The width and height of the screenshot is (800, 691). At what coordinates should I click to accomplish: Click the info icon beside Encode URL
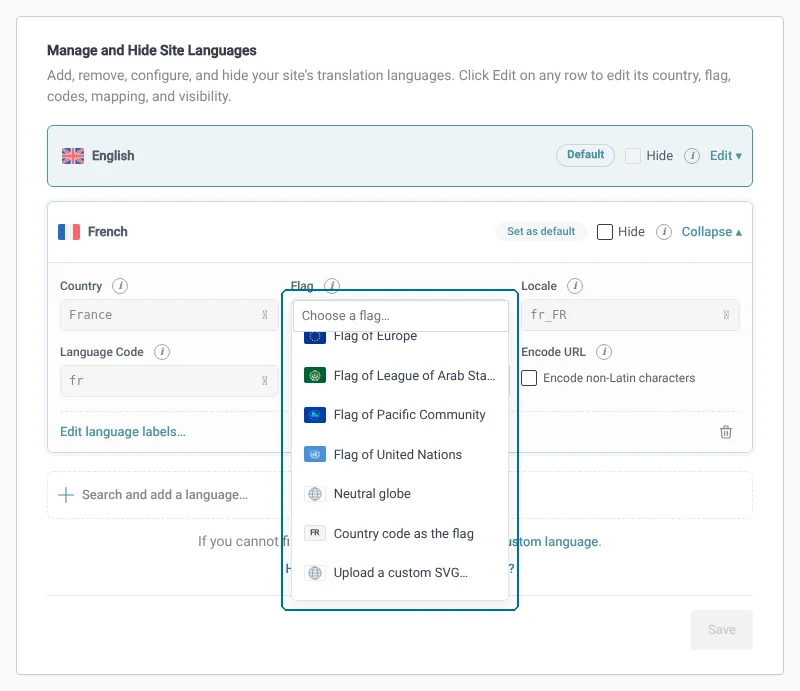604,352
